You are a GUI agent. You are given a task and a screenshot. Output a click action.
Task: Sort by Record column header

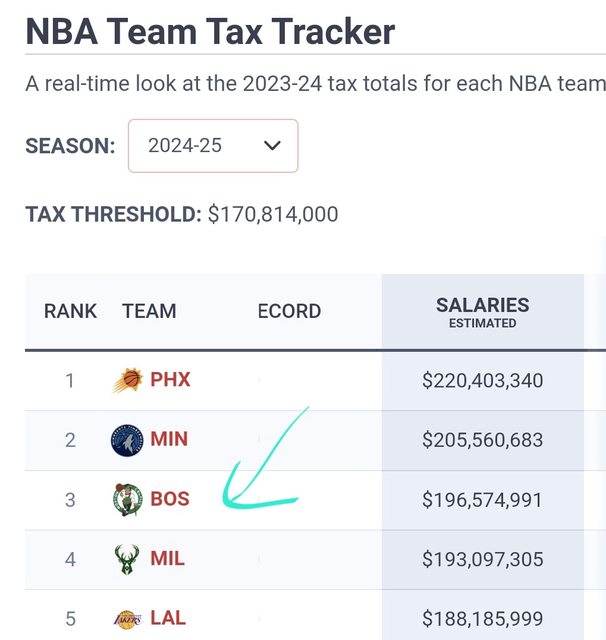pos(289,311)
